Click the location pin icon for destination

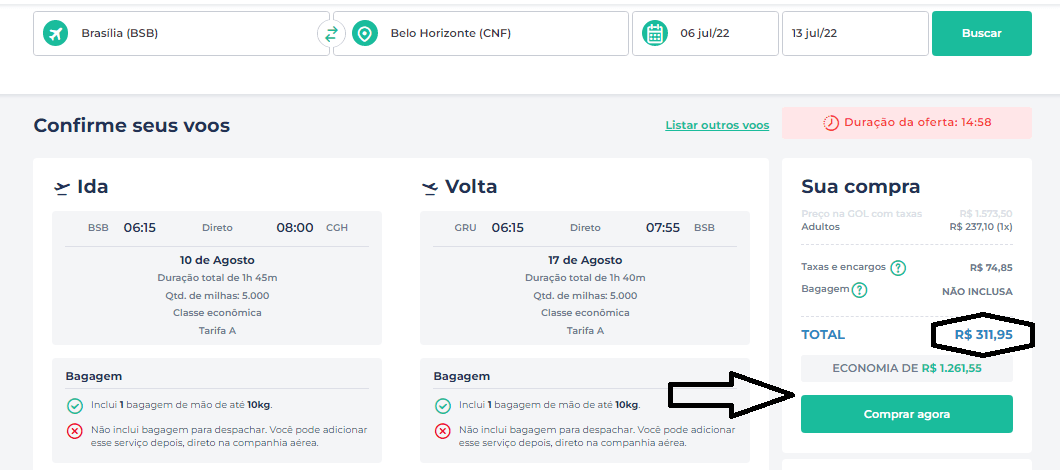(365, 33)
